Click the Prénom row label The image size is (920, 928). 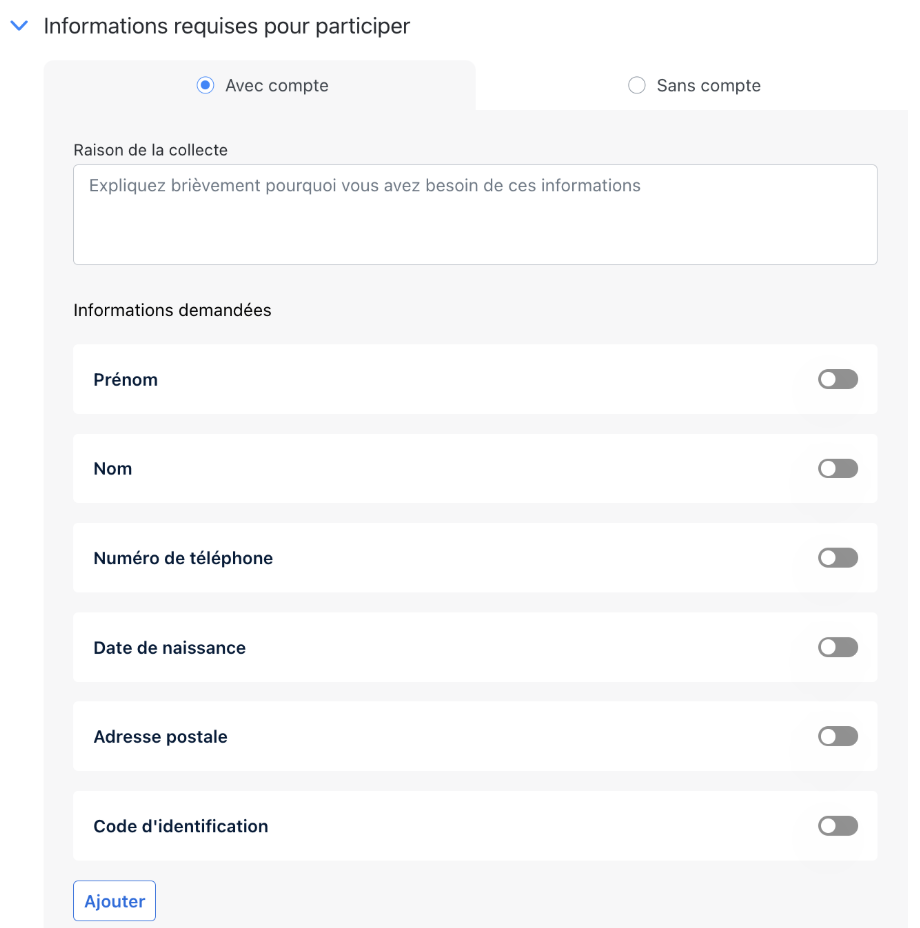pyautogui.click(x=125, y=380)
